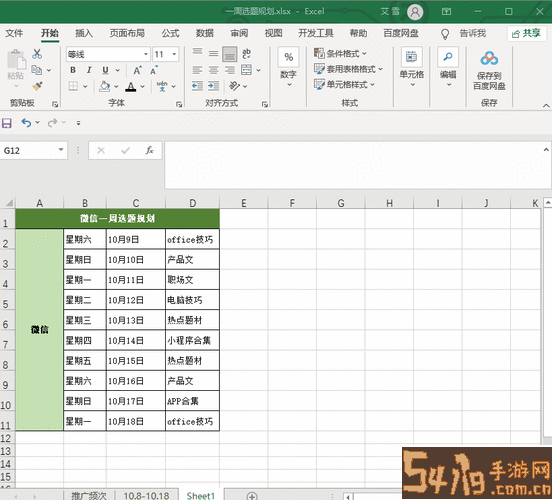
Task: Click the 共享 Share button
Action: (x=526, y=33)
